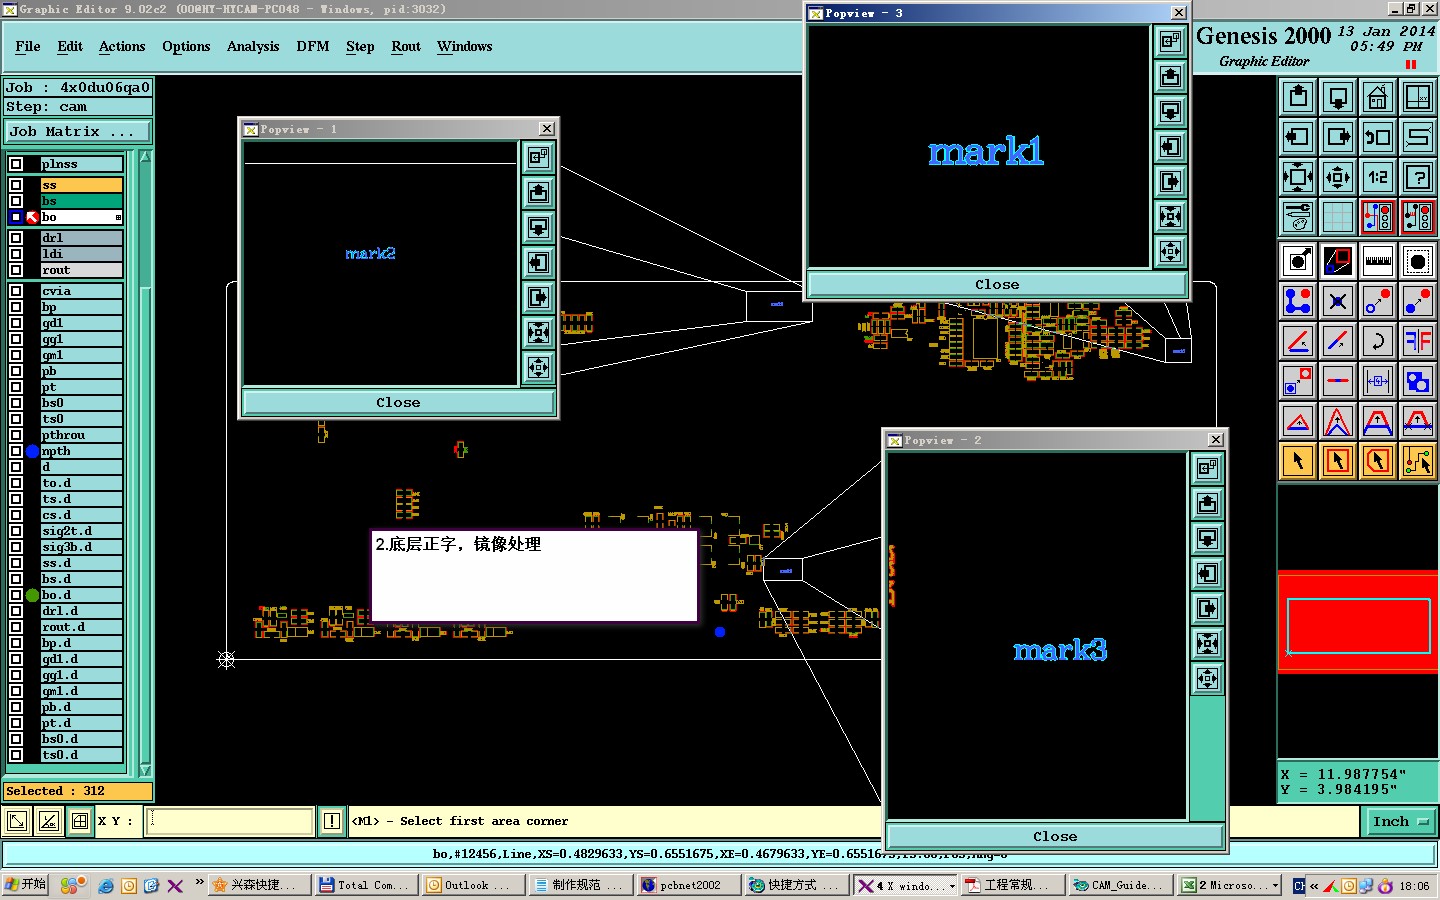Click the previous view (undo zoom) icon
Viewport: 1440px width, 900px height.
coord(1378,137)
